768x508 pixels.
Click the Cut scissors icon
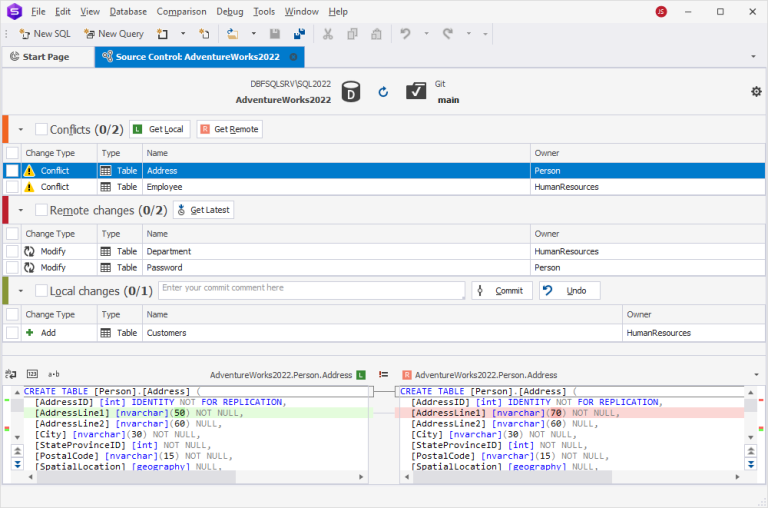click(x=328, y=34)
